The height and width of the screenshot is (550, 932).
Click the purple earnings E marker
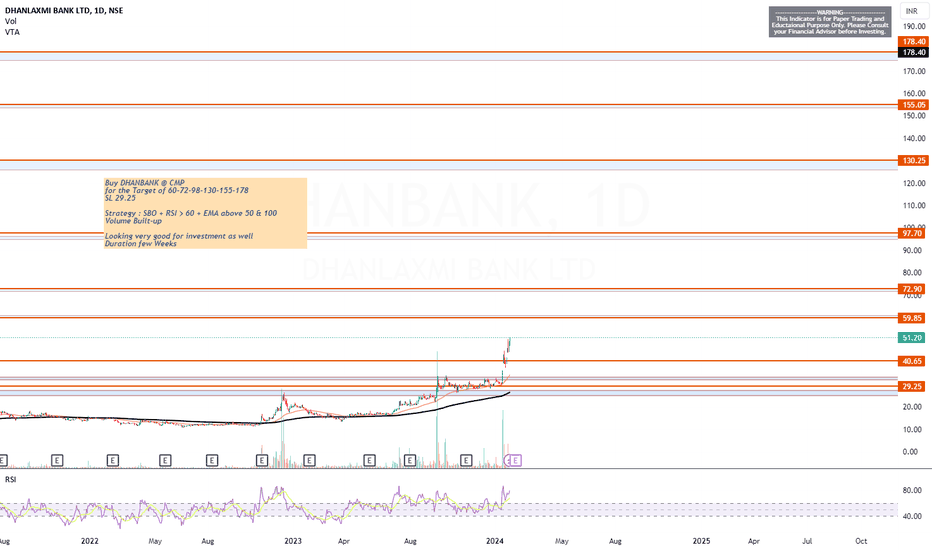[515, 460]
